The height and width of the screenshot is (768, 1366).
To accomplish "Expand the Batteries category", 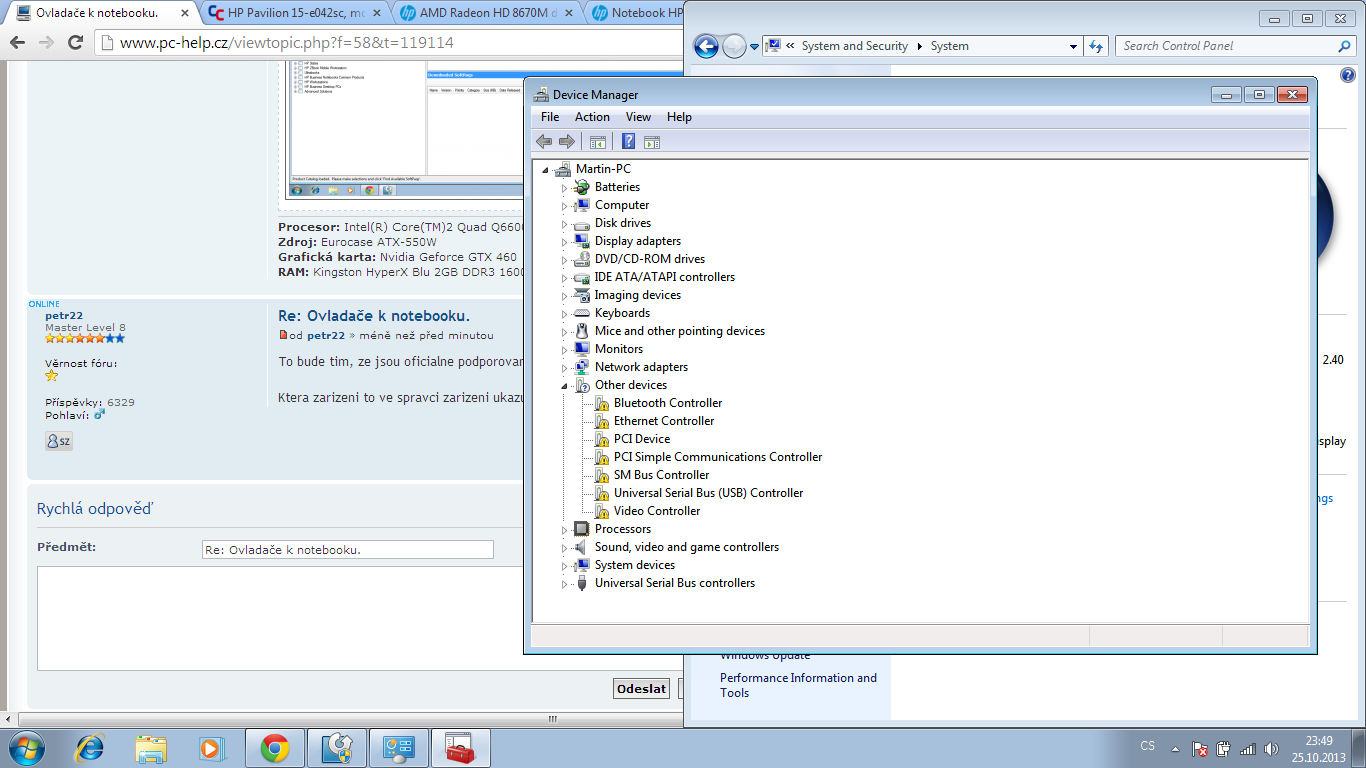I will (x=564, y=188).
